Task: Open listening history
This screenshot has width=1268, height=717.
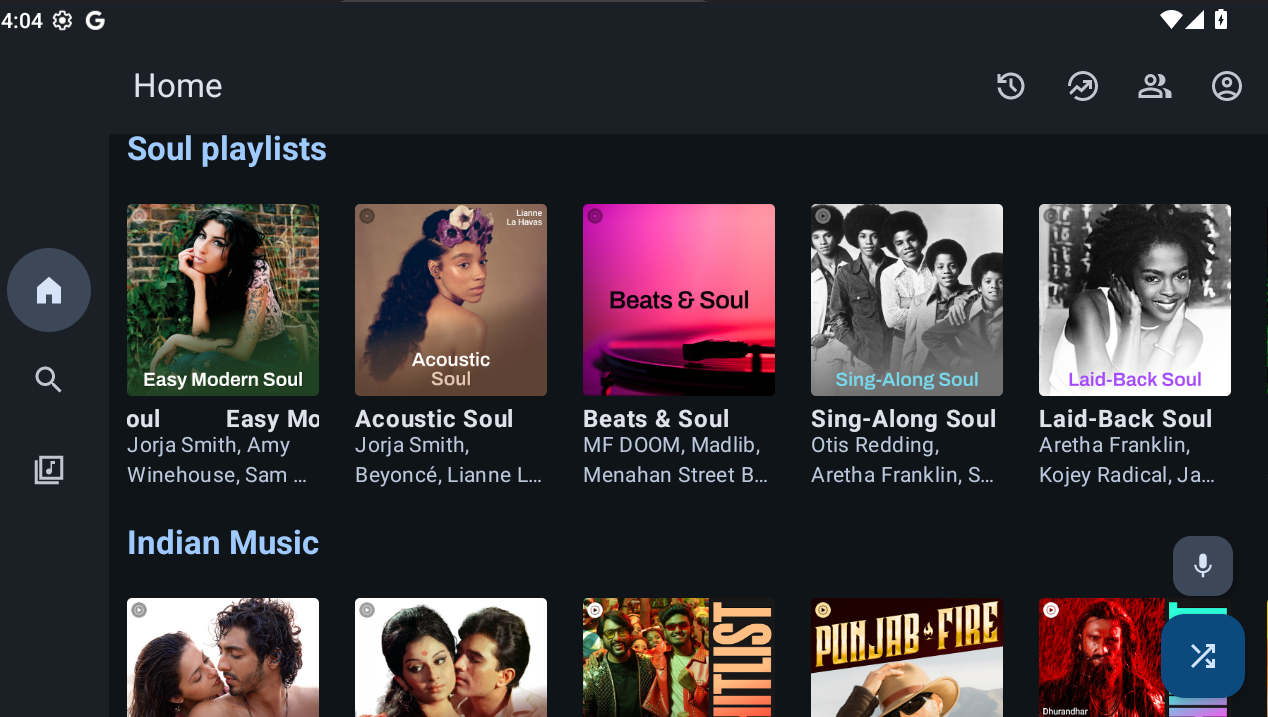Action: tap(1010, 87)
